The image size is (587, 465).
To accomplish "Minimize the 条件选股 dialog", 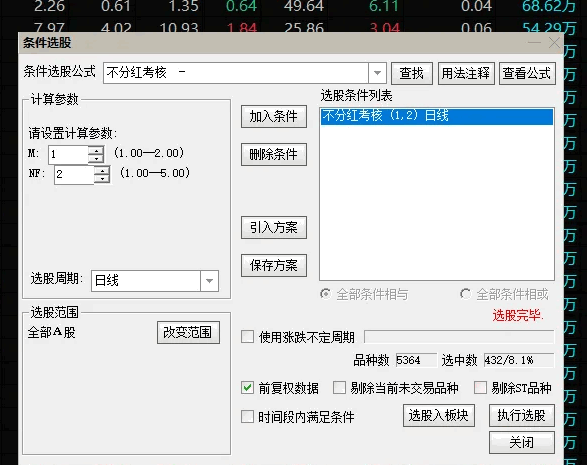I will coord(534,43).
